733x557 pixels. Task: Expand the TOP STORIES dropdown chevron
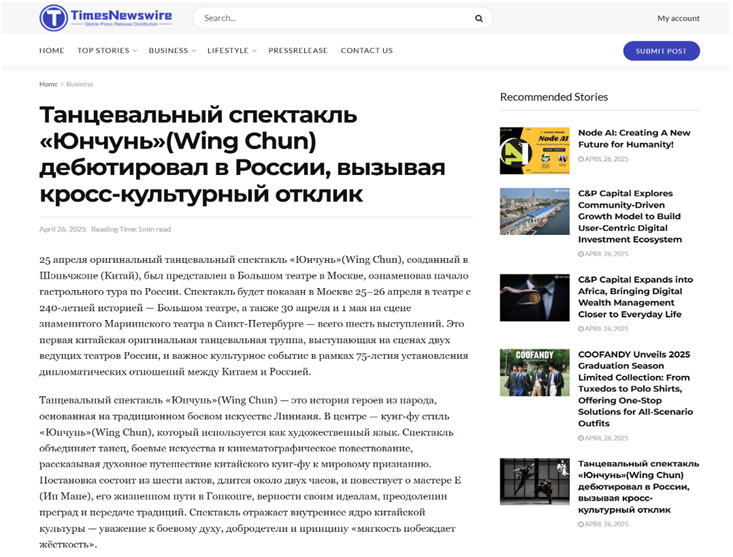tap(135, 51)
